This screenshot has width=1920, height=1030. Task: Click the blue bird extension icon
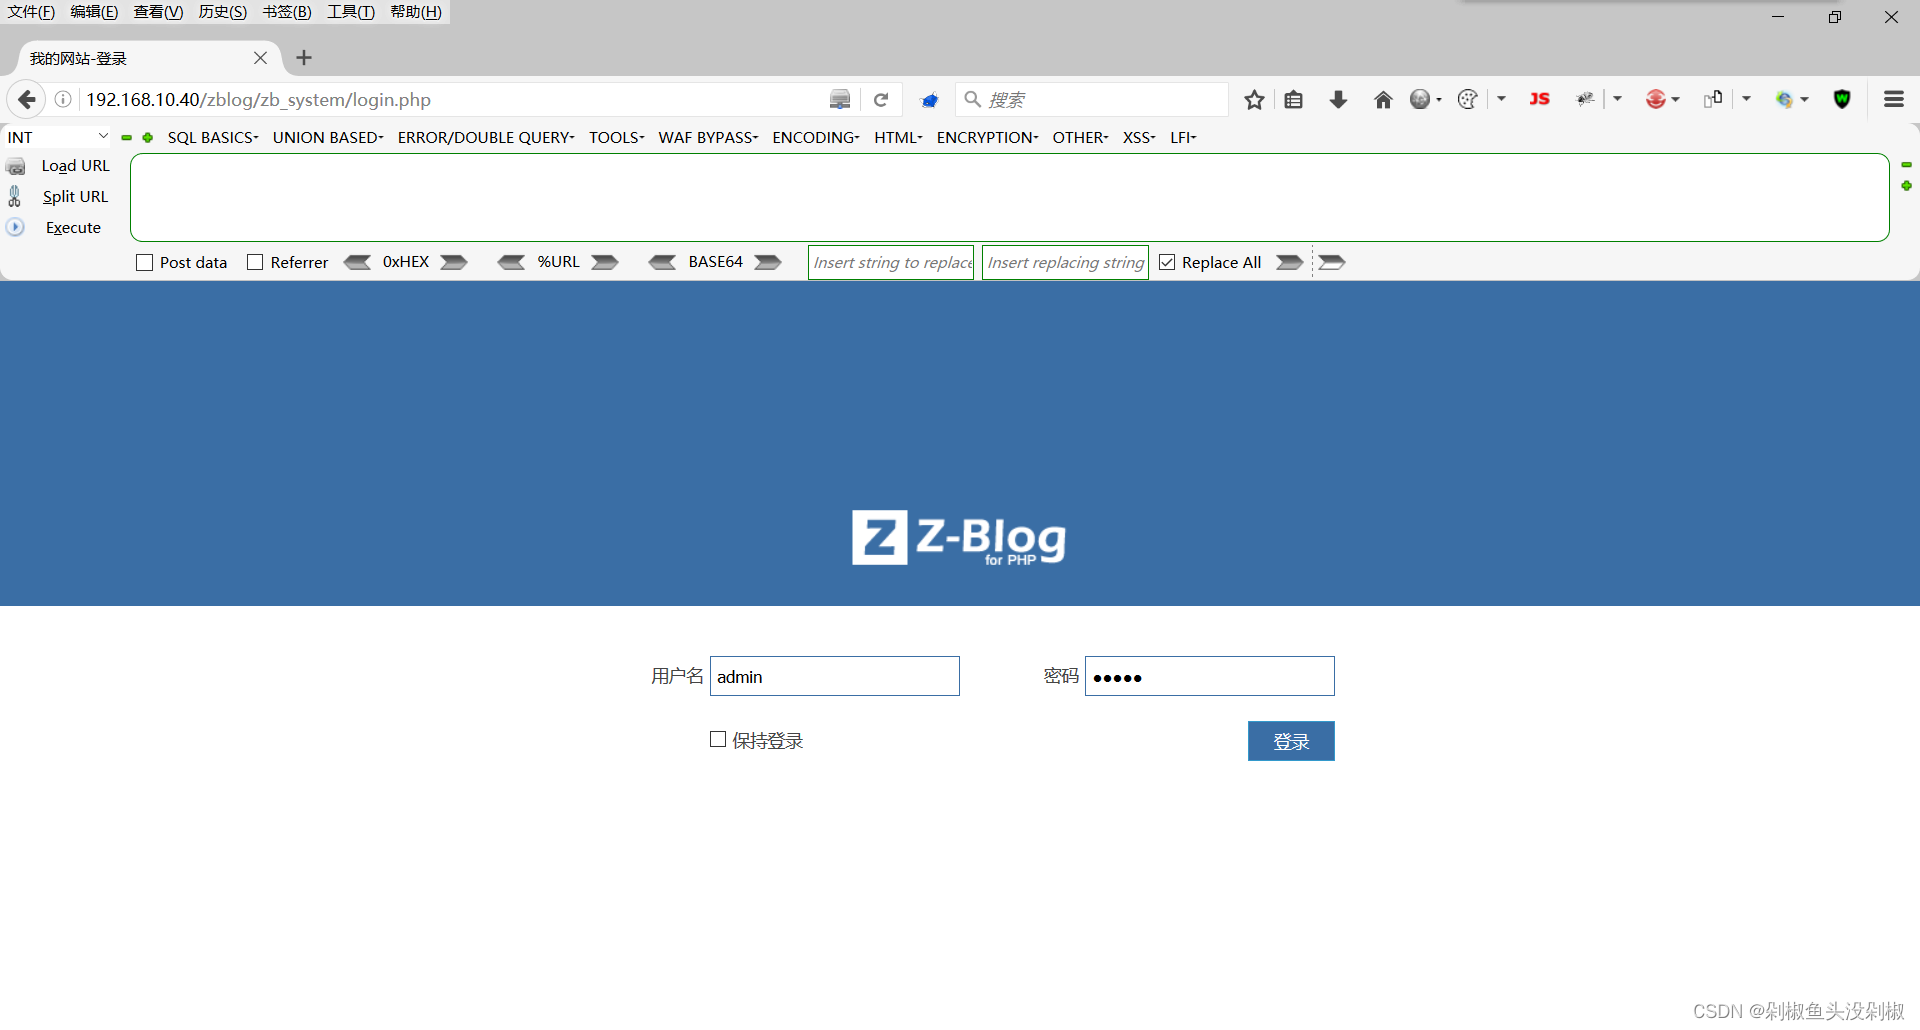click(x=930, y=100)
